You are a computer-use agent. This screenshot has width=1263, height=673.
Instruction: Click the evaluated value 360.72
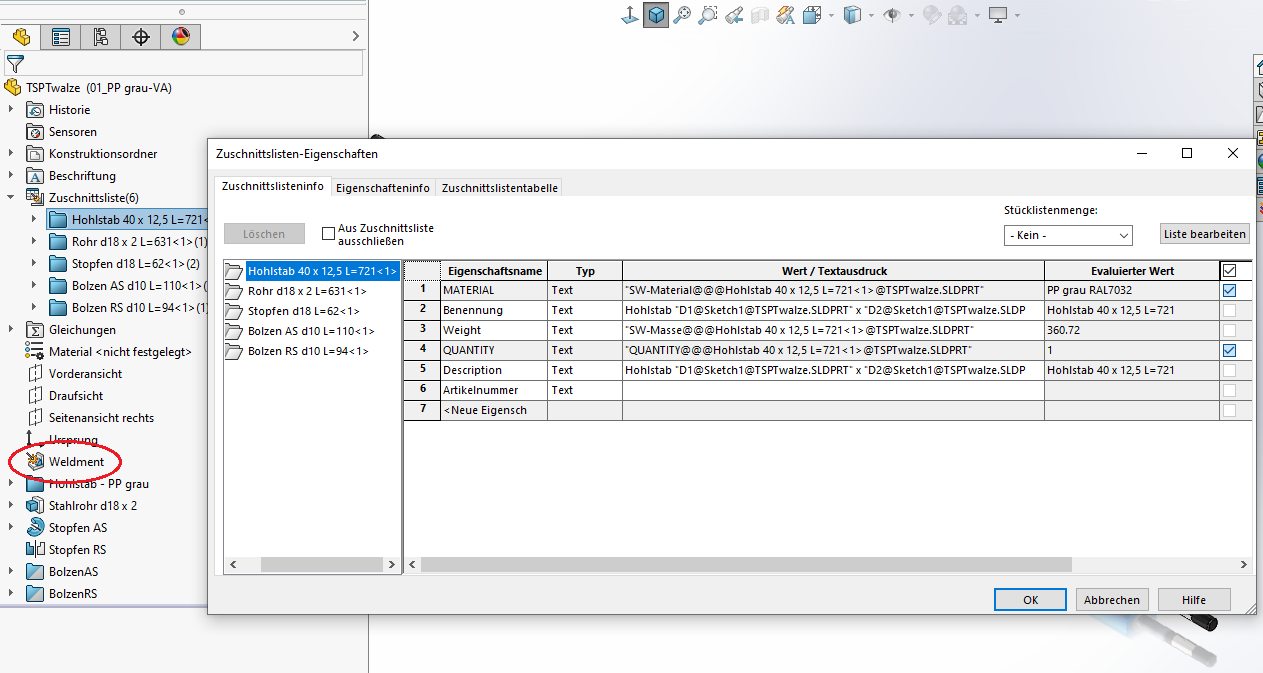[1132, 330]
